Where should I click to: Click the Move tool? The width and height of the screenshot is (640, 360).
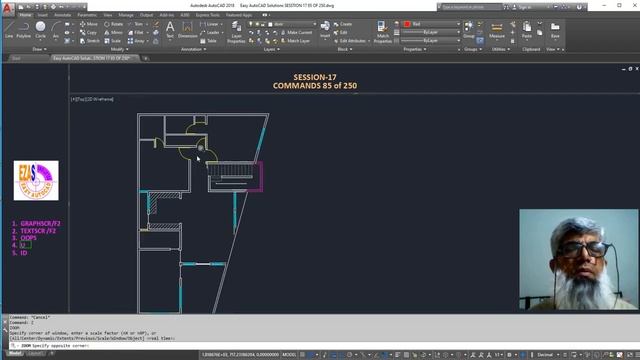click(x=89, y=24)
